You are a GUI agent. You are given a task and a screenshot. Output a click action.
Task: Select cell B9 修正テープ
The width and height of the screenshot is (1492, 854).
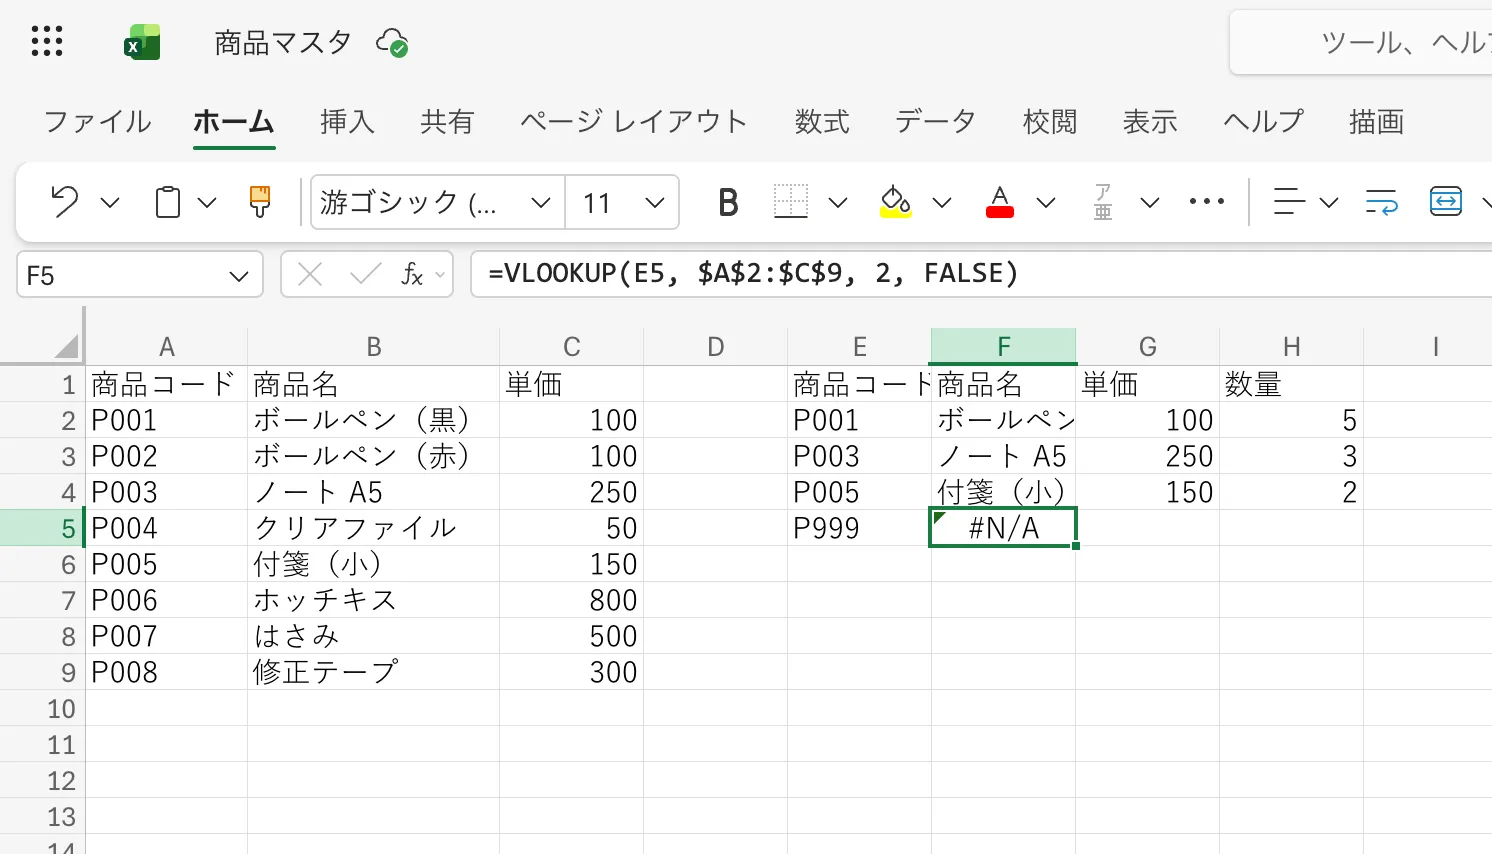click(373, 672)
